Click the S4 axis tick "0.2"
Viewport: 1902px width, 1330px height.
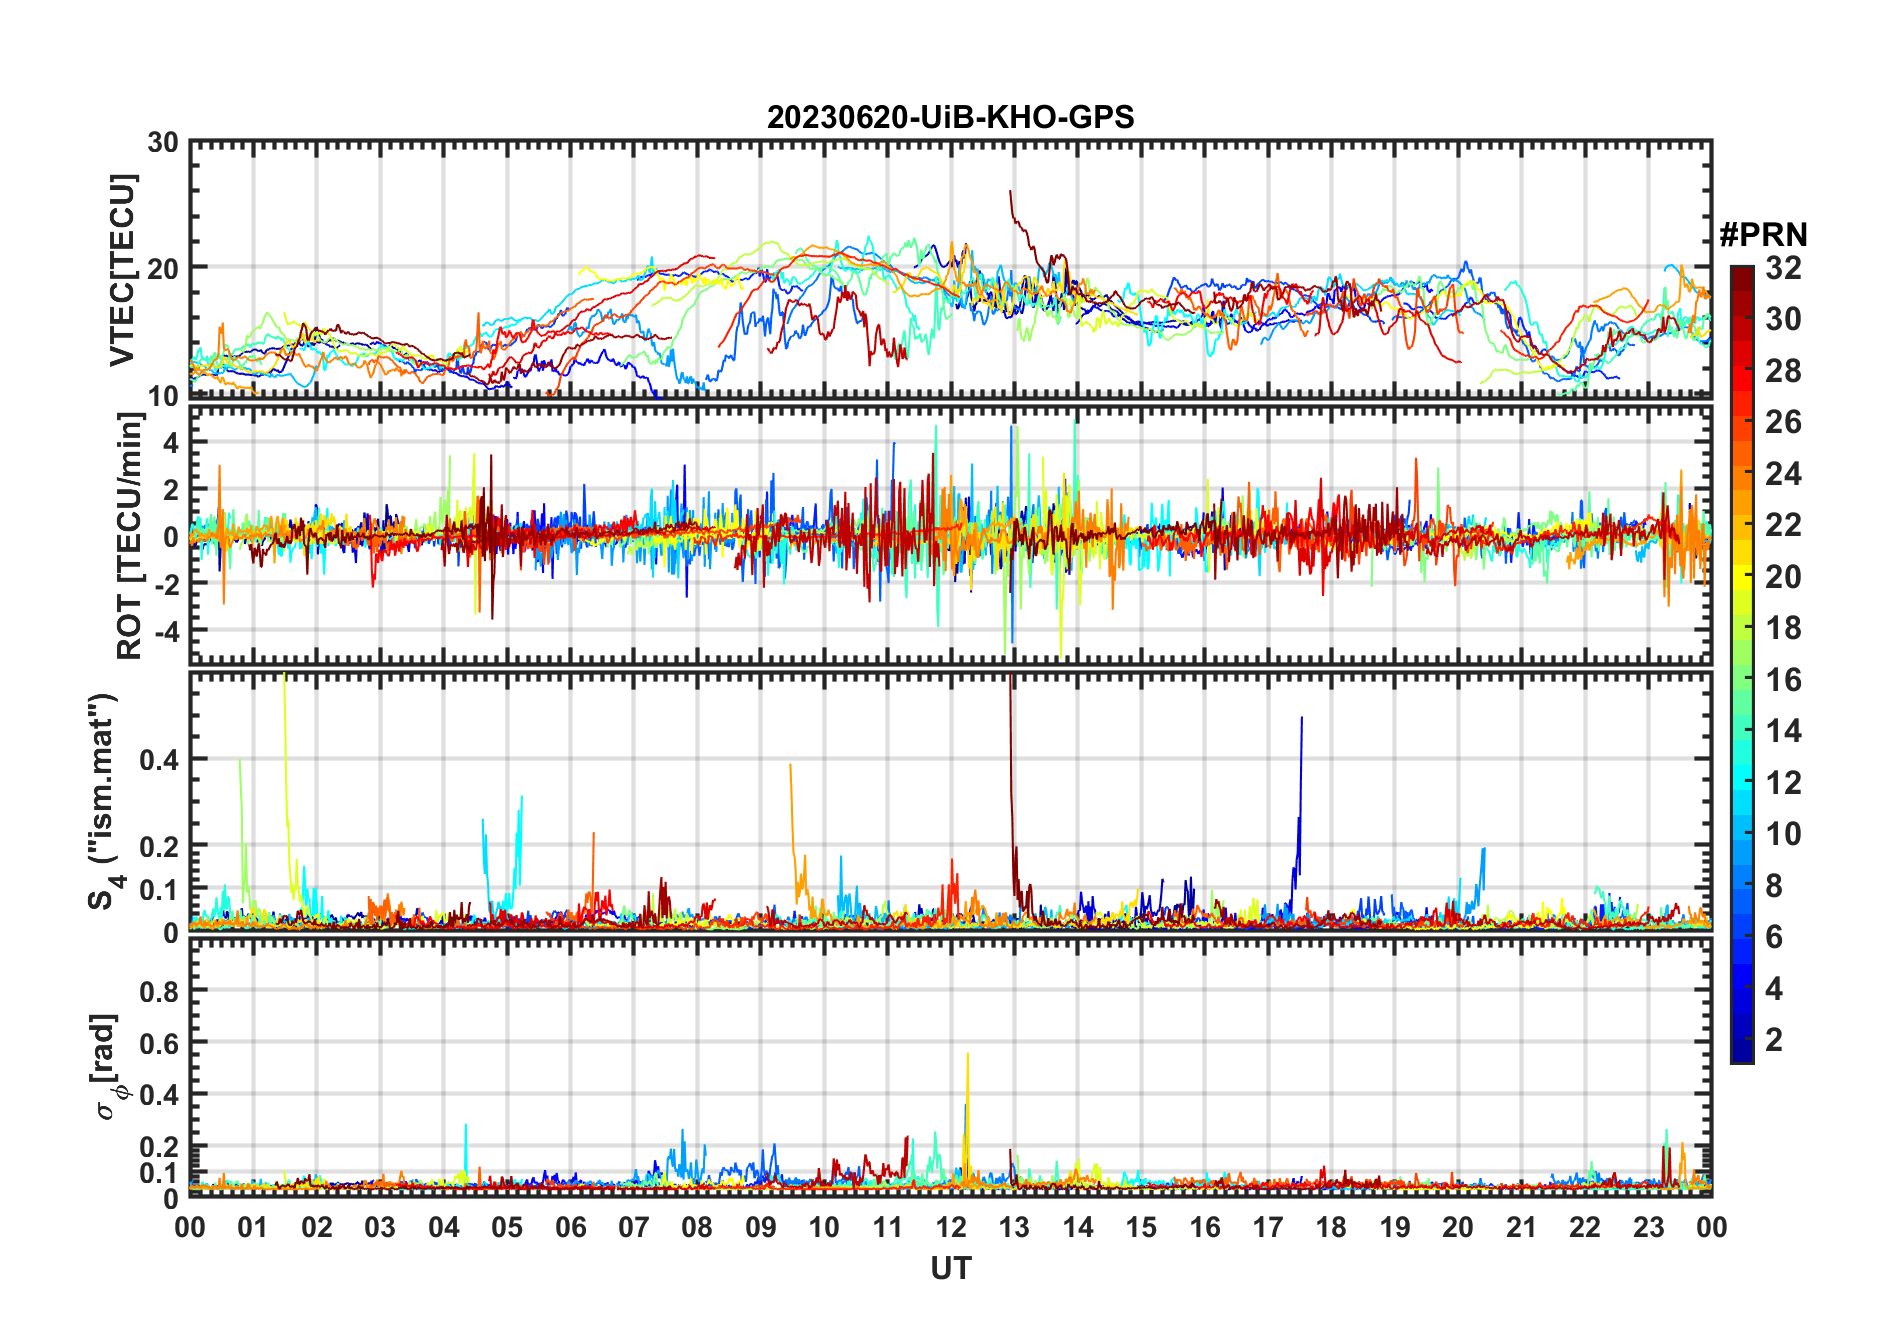point(160,846)
